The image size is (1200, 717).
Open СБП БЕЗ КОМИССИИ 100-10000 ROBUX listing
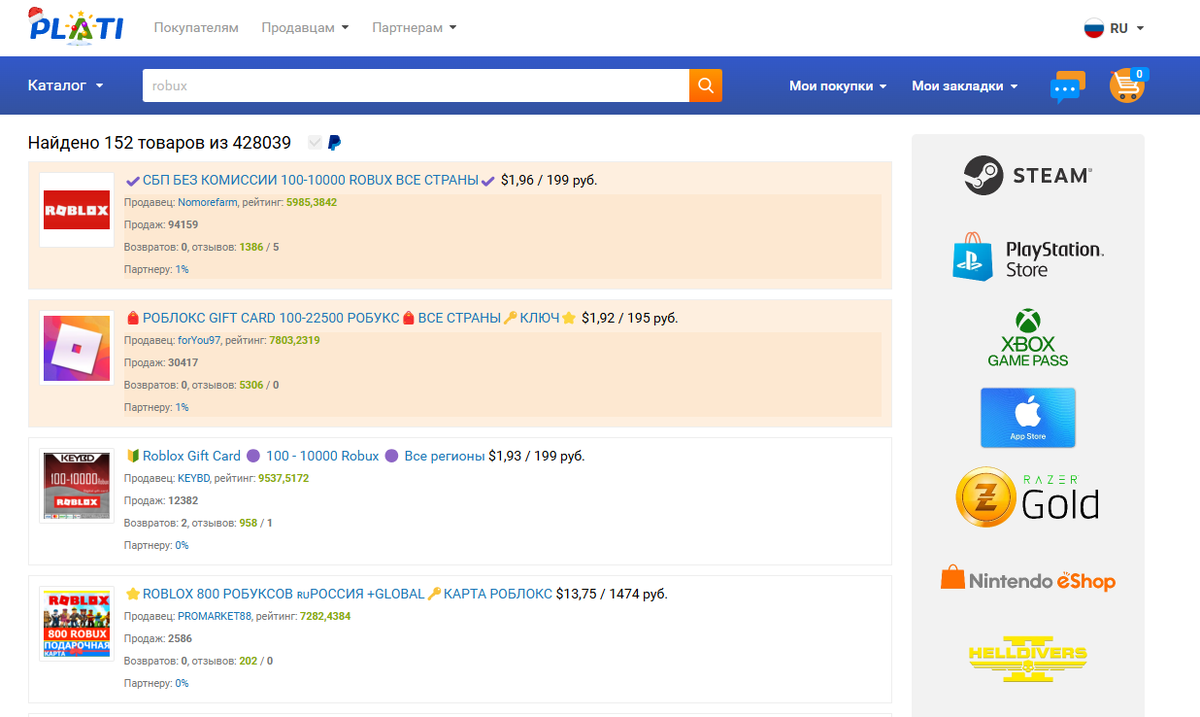click(x=311, y=180)
